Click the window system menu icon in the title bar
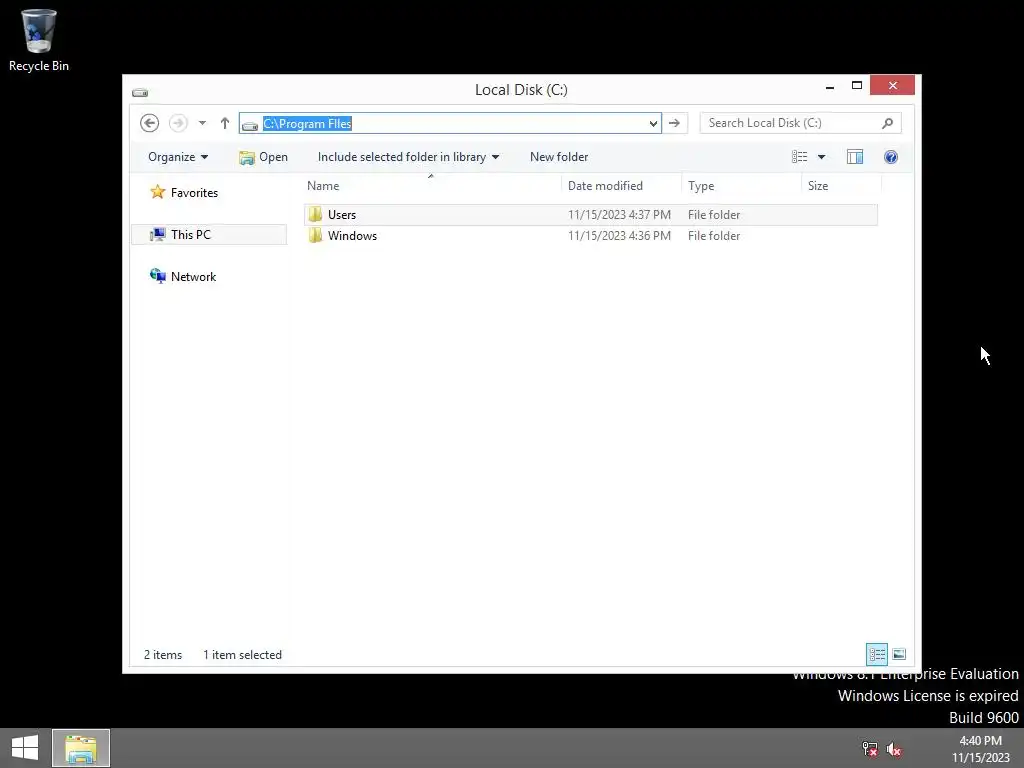The height and width of the screenshot is (768, 1024). (x=140, y=92)
